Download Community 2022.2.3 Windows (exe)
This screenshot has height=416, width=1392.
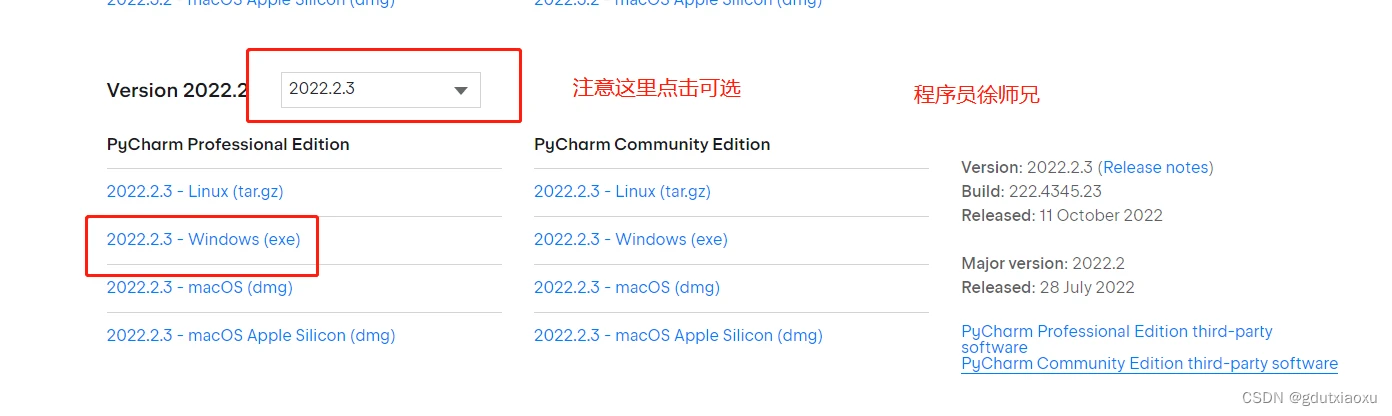point(631,239)
